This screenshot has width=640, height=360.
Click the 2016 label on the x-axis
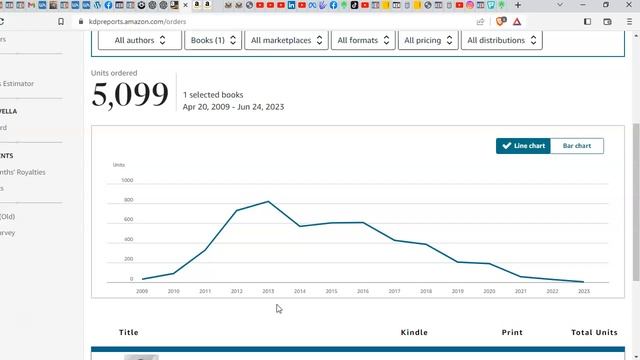click(363, 291)
